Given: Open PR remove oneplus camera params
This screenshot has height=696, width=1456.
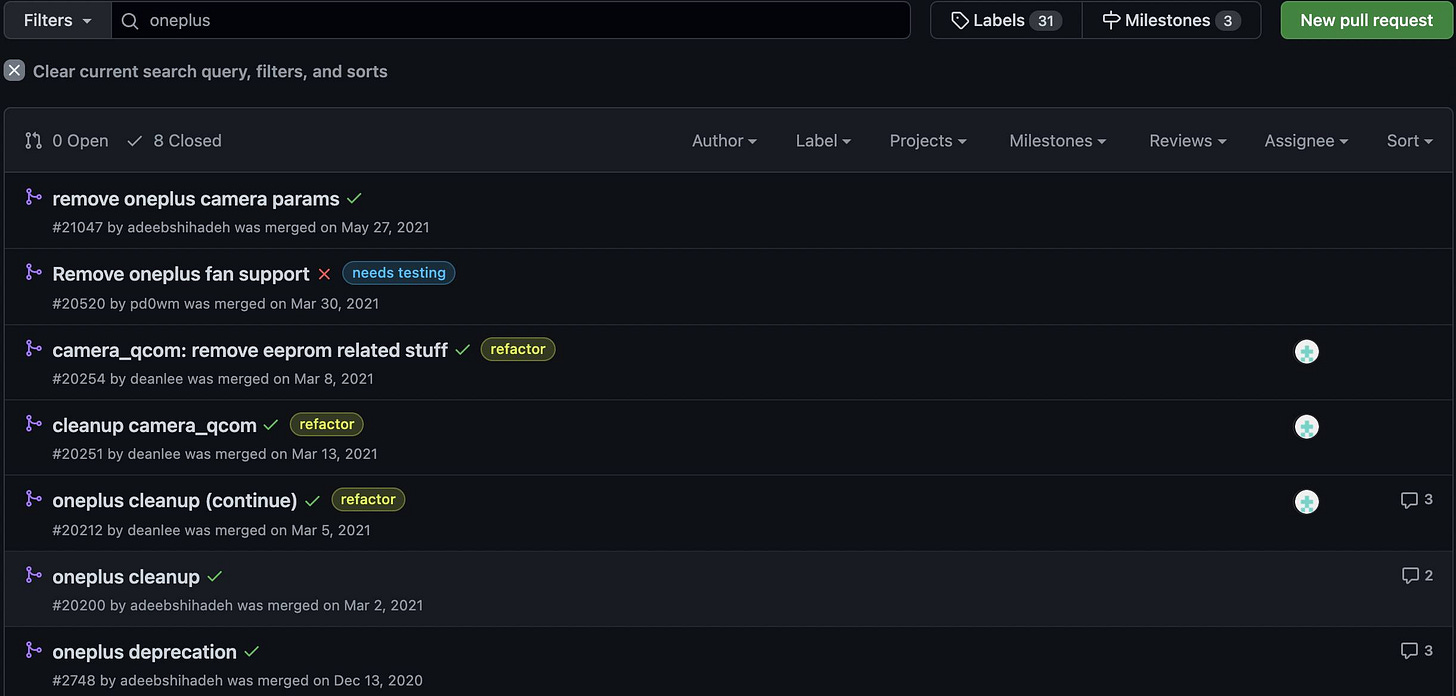Looking at the screenshot, I should 196,199.
